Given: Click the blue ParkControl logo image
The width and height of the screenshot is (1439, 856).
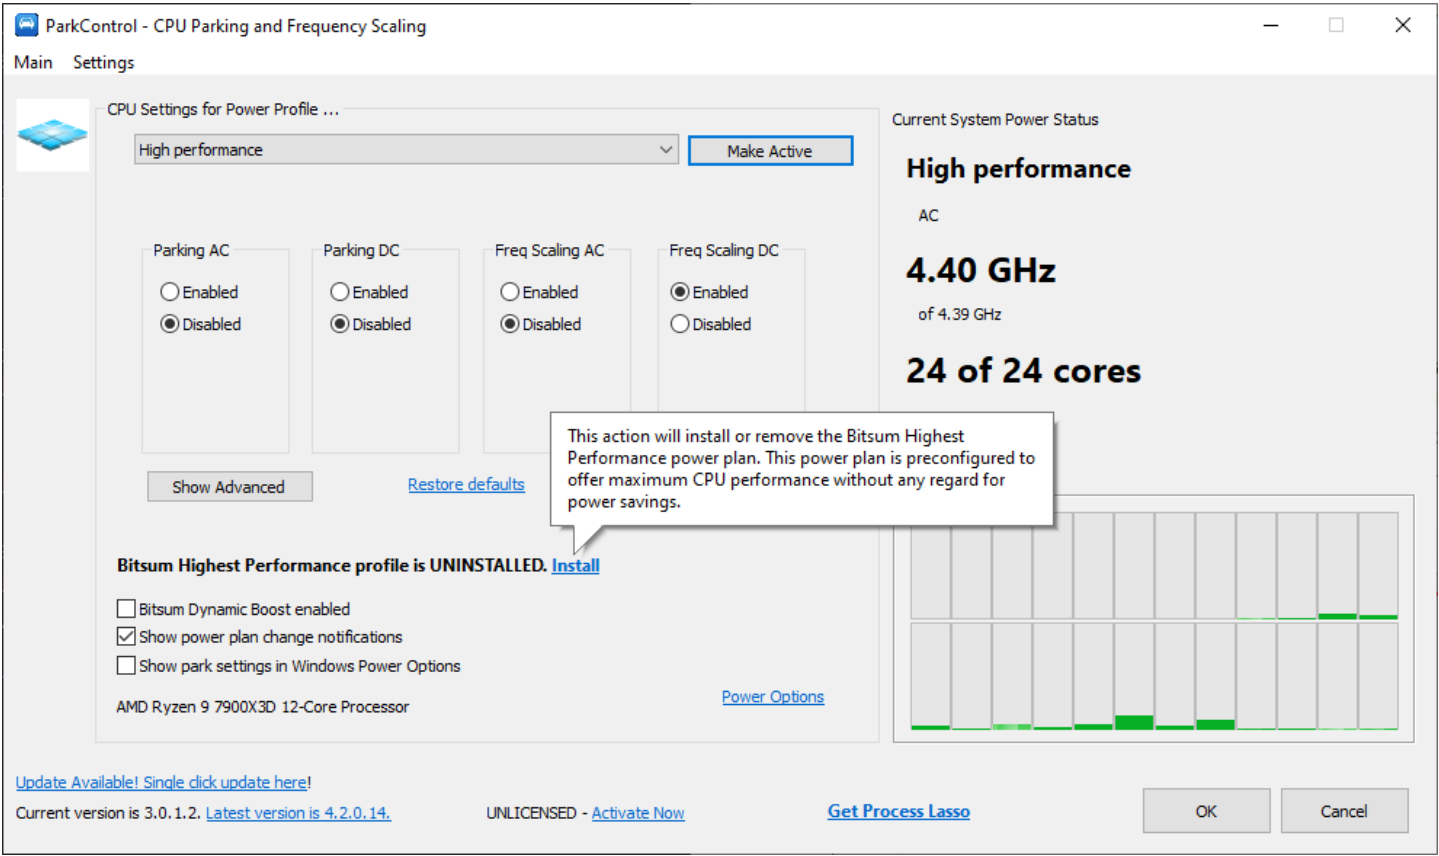Looking at the screenshot, I should pos(53,135).
